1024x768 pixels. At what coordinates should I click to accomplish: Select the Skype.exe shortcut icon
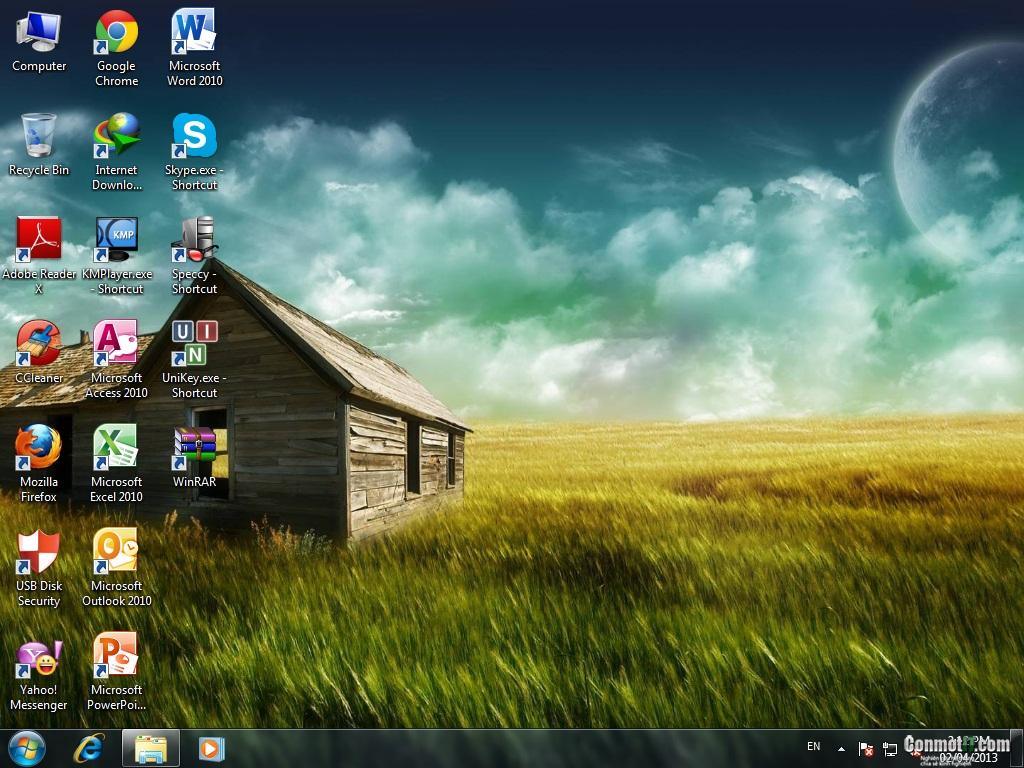pyautogui.click(x=194, y=152)
